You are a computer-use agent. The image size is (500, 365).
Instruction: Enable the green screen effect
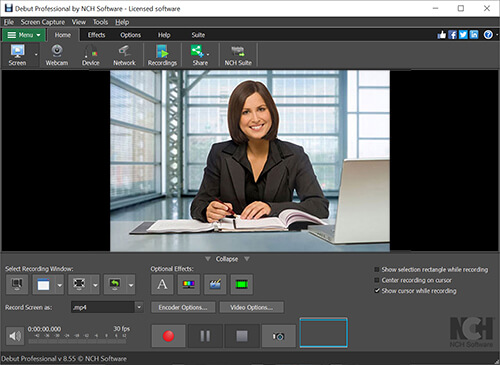pos(242,284)
